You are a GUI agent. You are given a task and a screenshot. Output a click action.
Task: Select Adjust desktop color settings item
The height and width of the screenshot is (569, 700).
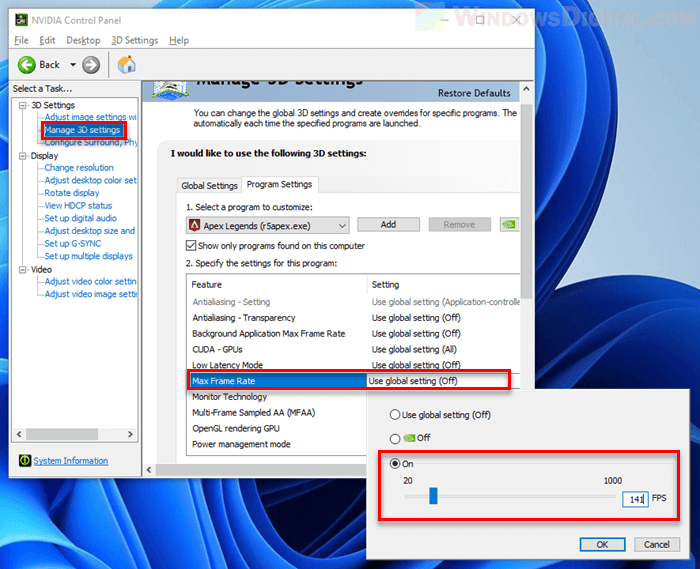point(91,180)
